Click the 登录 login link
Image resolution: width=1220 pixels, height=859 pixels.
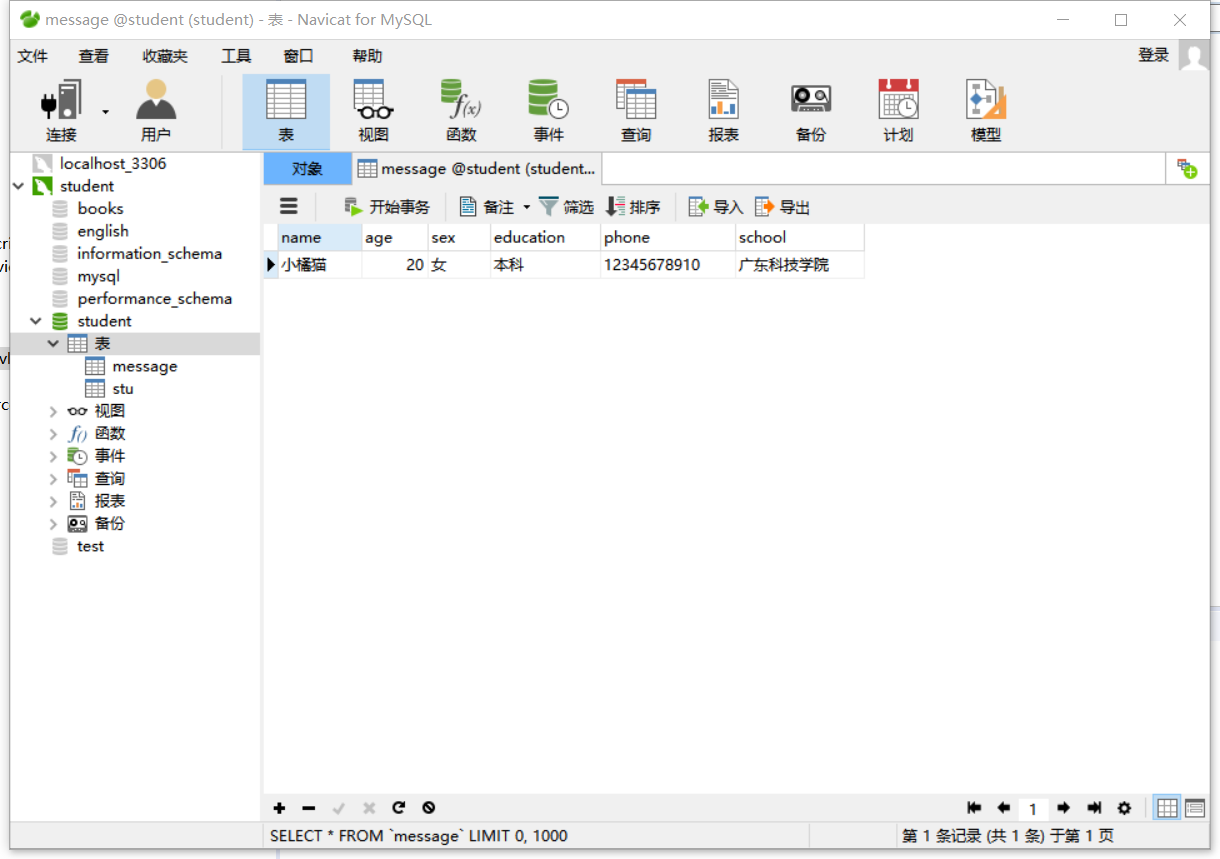pos(1154,55)
